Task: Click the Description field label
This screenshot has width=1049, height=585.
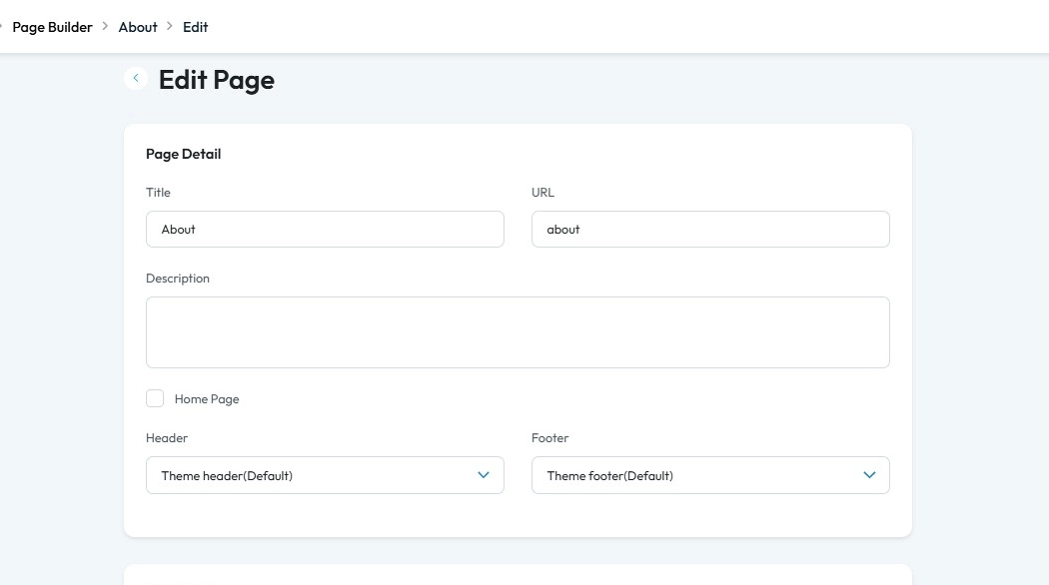Action: pos(178,278)
